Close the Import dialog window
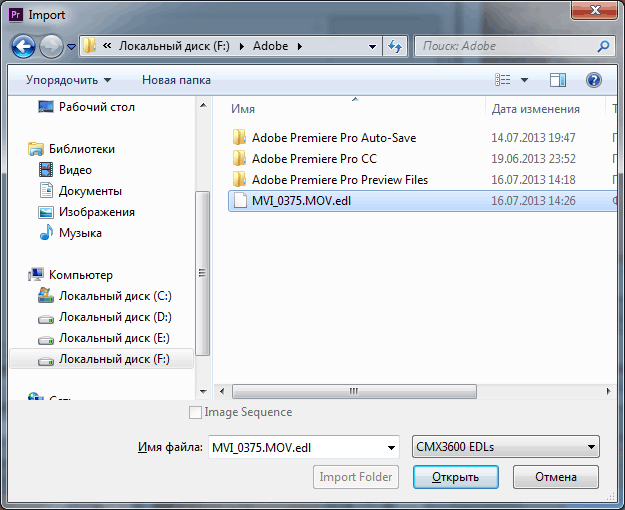This screenshot has width=625, height=510. coord(594,10)
